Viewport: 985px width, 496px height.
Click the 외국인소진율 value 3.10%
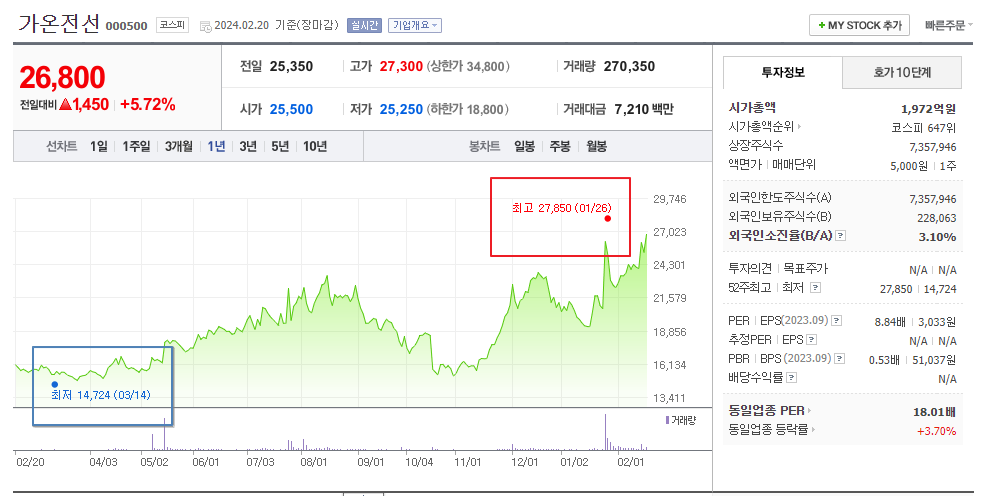pyautogui.click(x=937, y=237)
